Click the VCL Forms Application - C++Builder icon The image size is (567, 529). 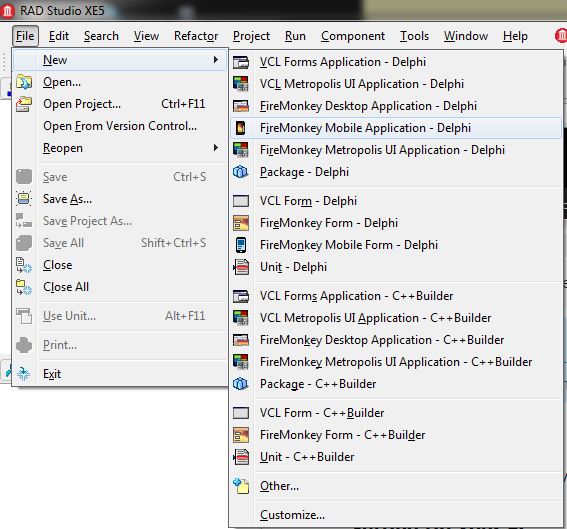pyautogui.click(x=241, y=296)
